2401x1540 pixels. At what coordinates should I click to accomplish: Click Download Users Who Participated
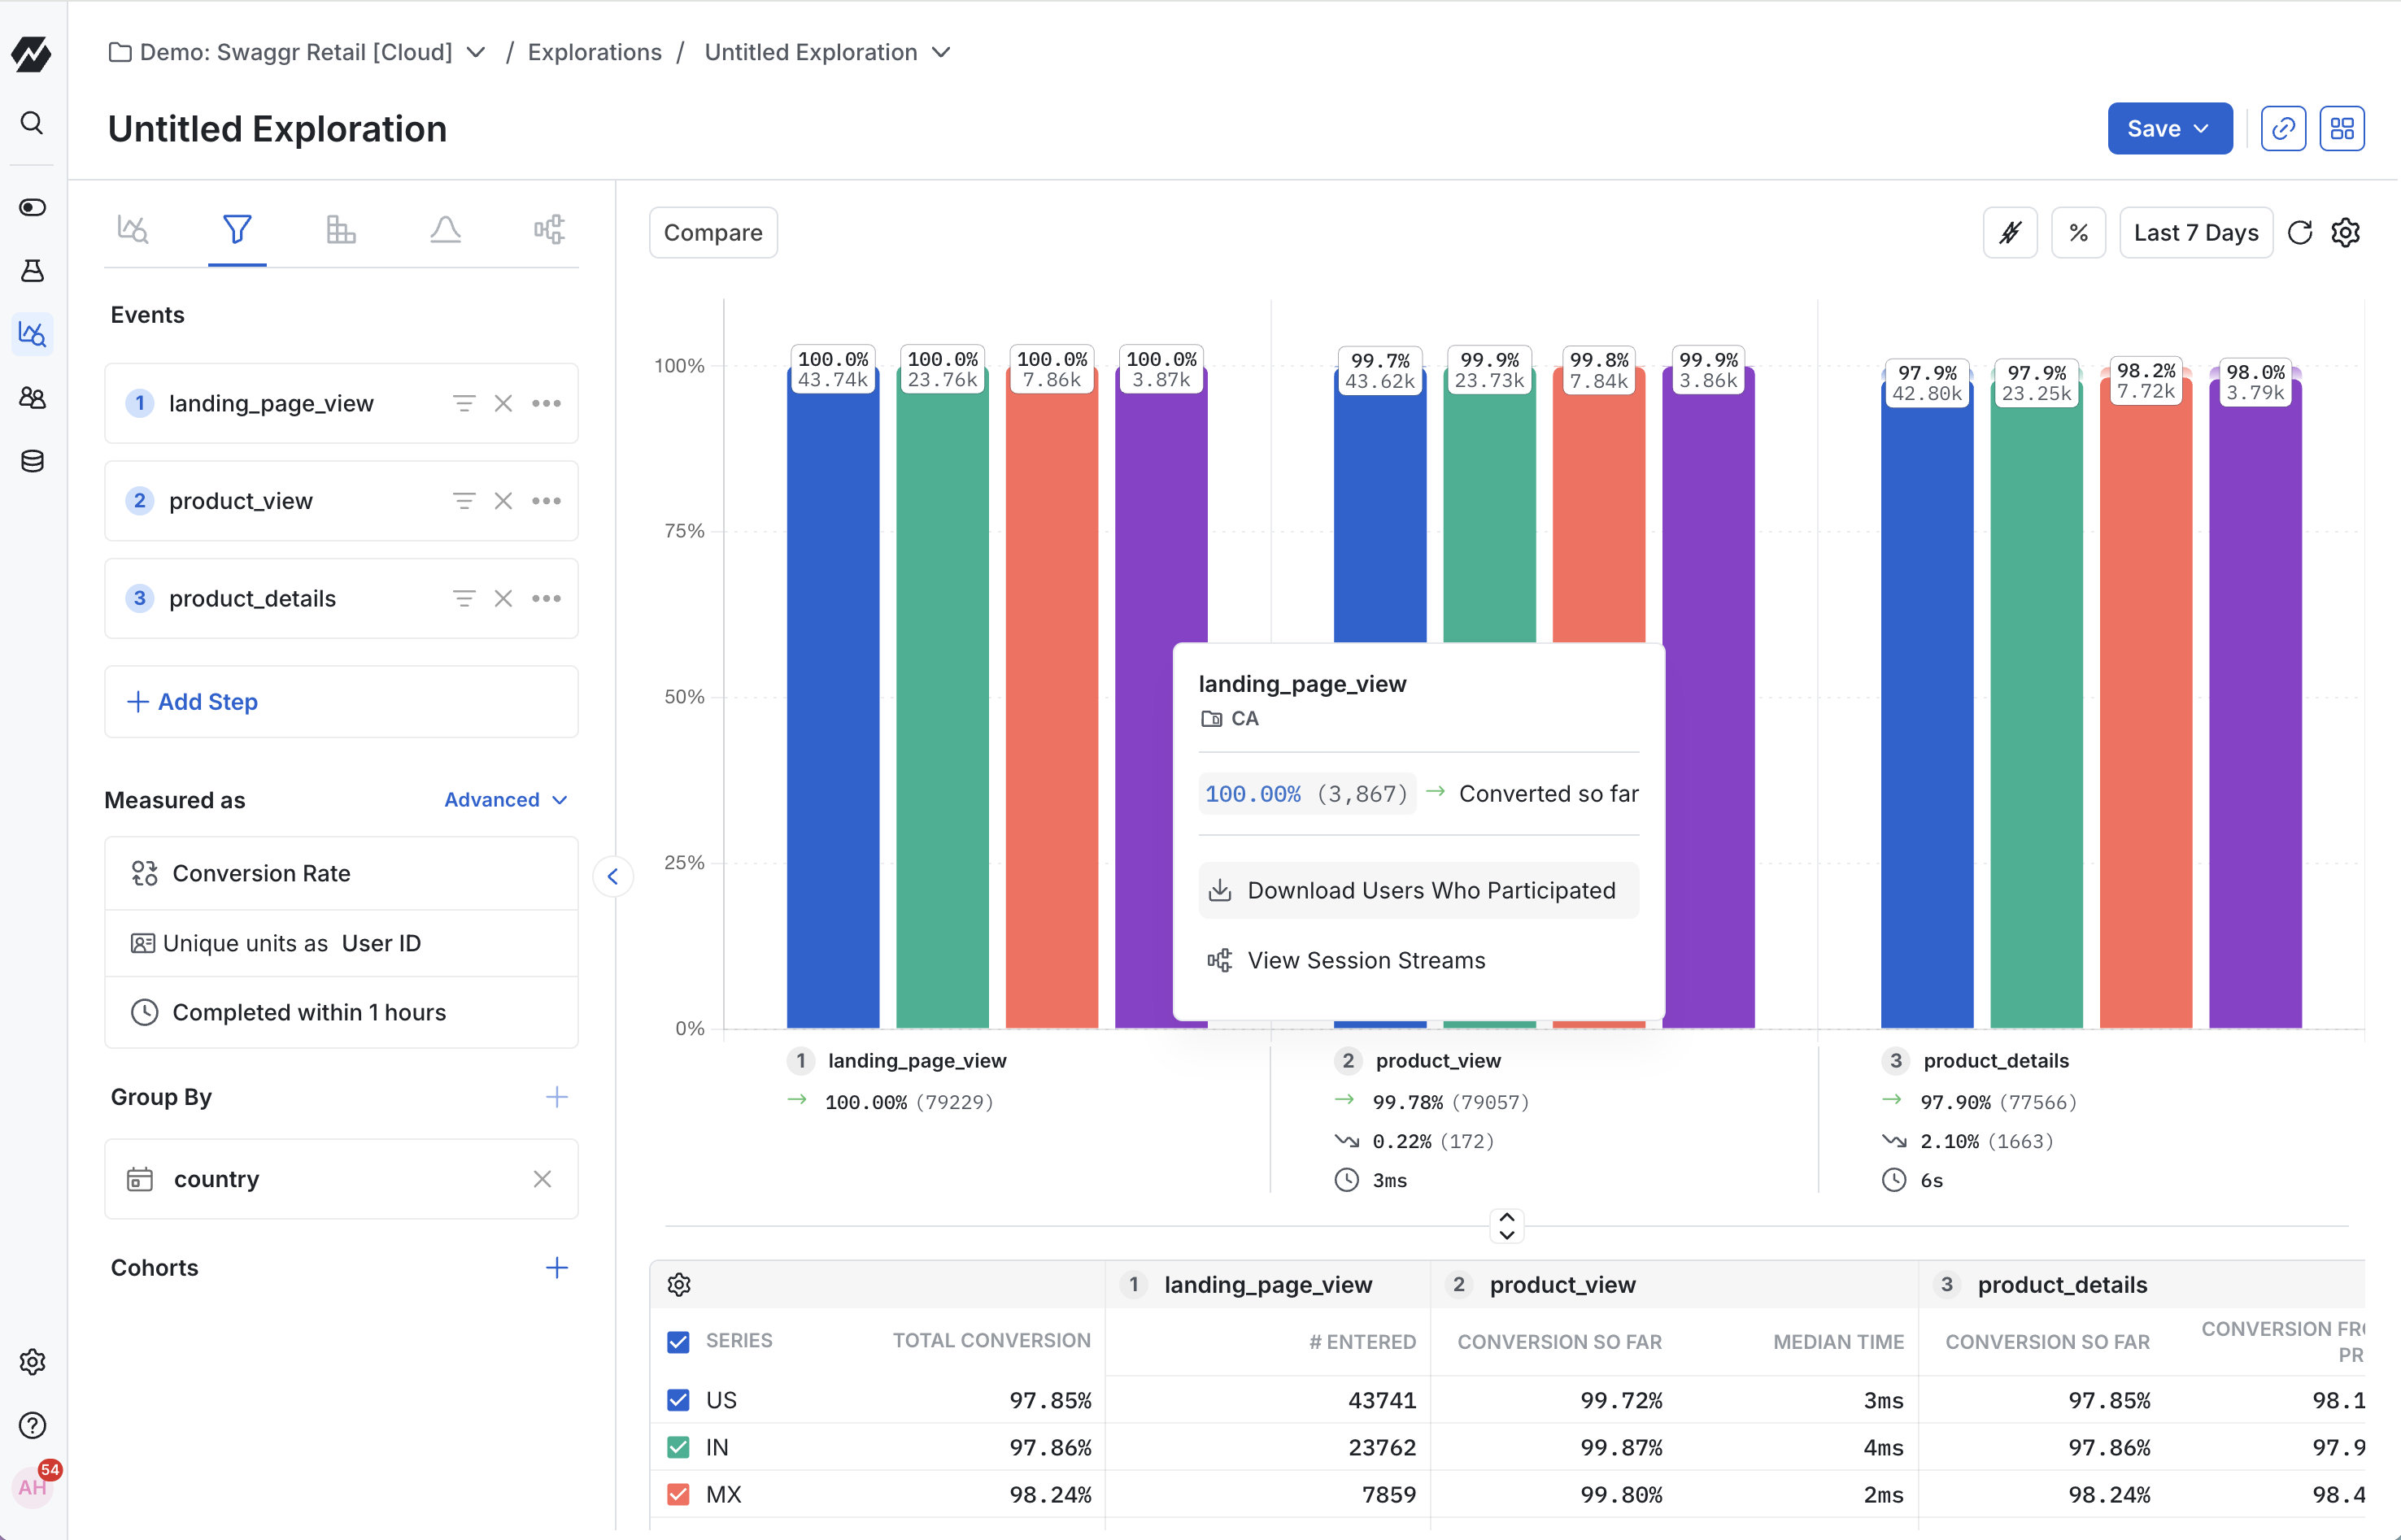coord(1417,890)
